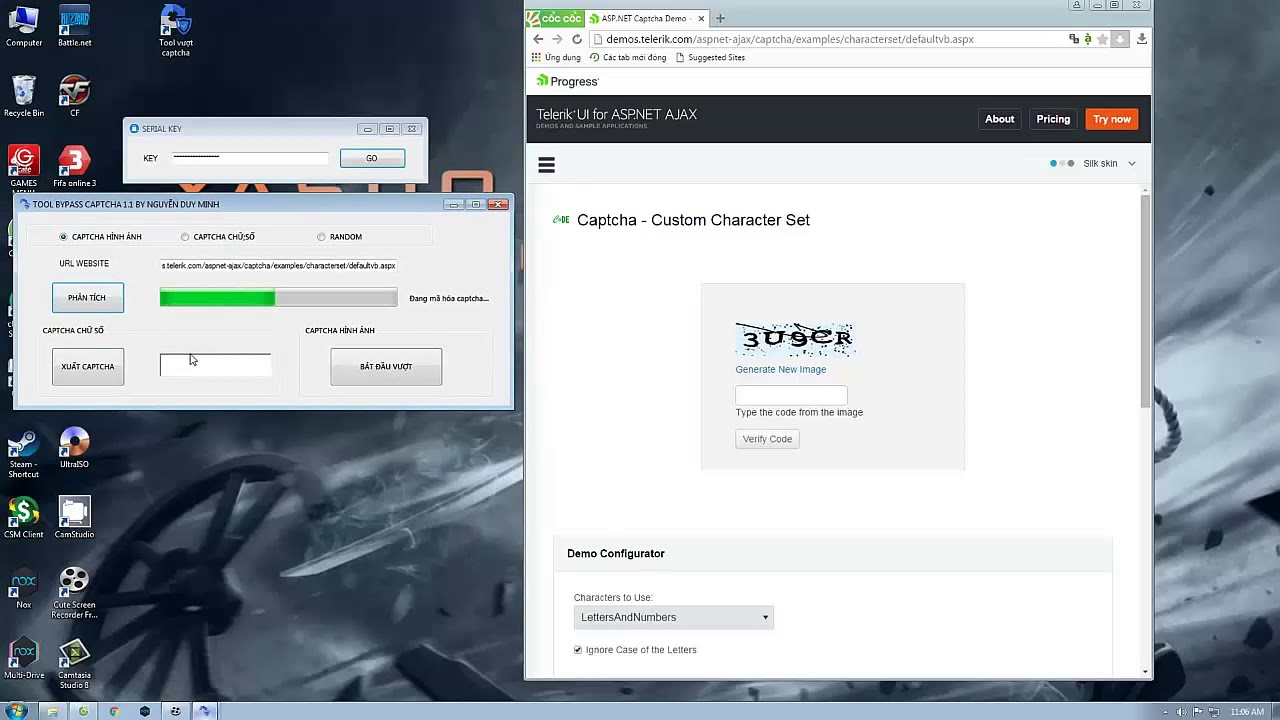Click the URL WEBSITE input field

[x=279, y=266]
